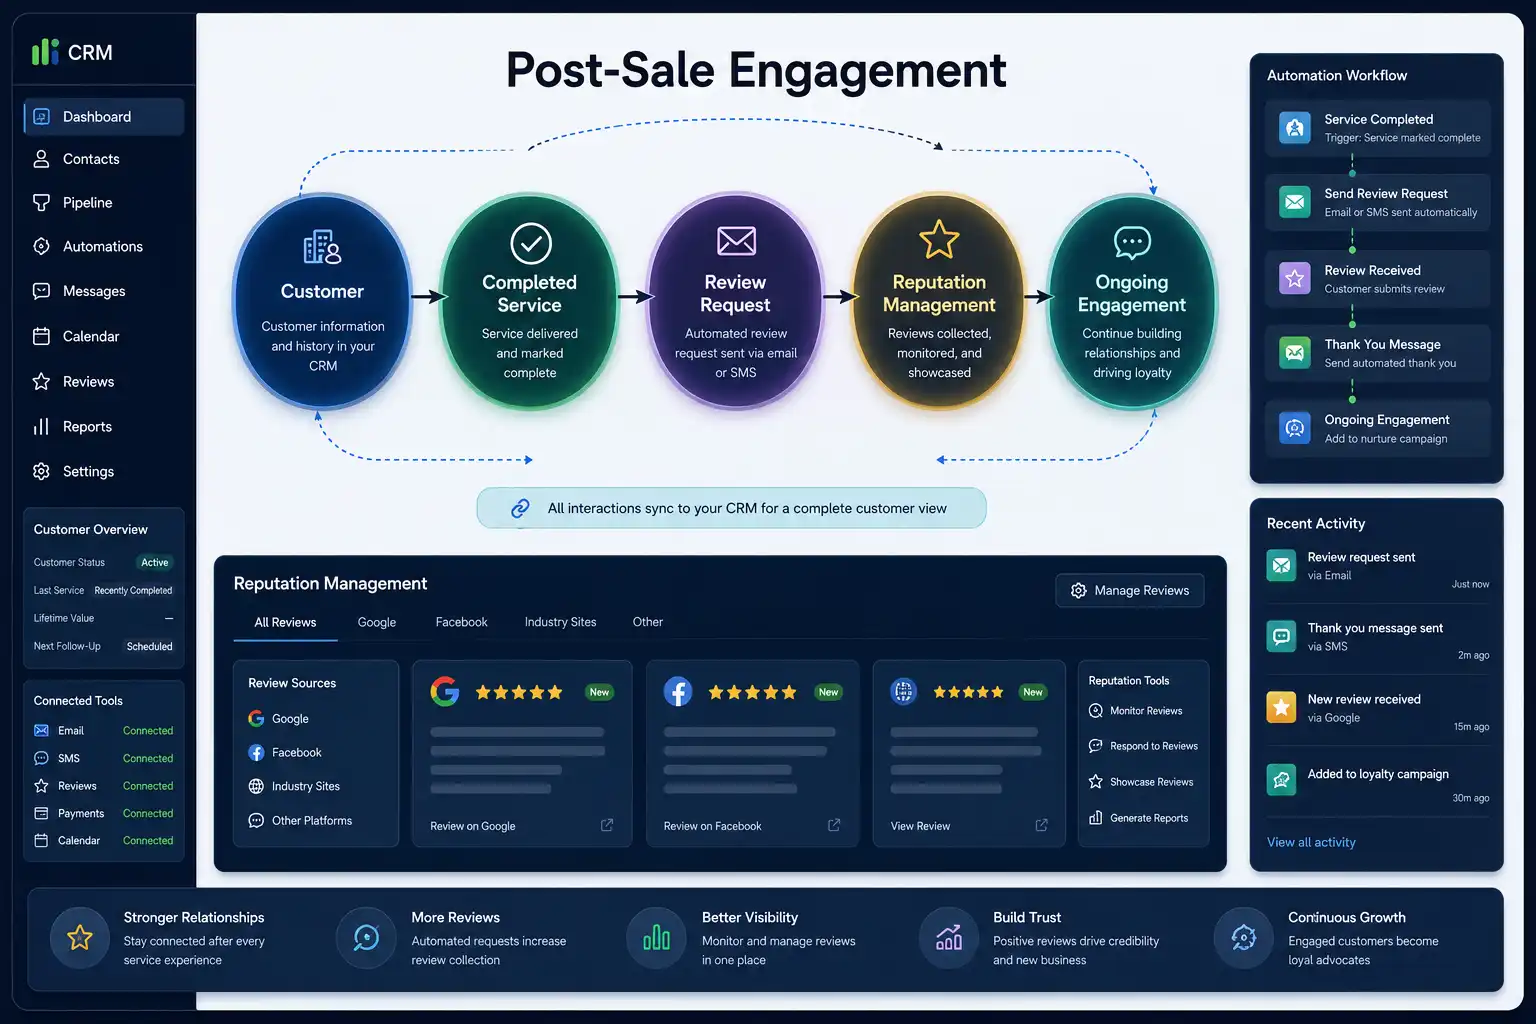
Task: Click the Reputation Management star icon
Action: pyautogui.click(x=939, y=240)
